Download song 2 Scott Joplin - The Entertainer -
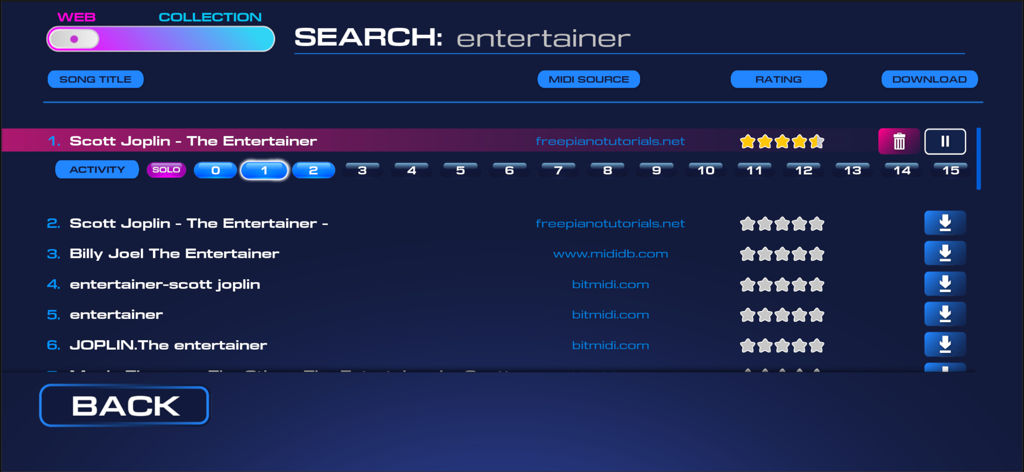The height and width of the screenshot is (472, 1024). tap(945, 223)
